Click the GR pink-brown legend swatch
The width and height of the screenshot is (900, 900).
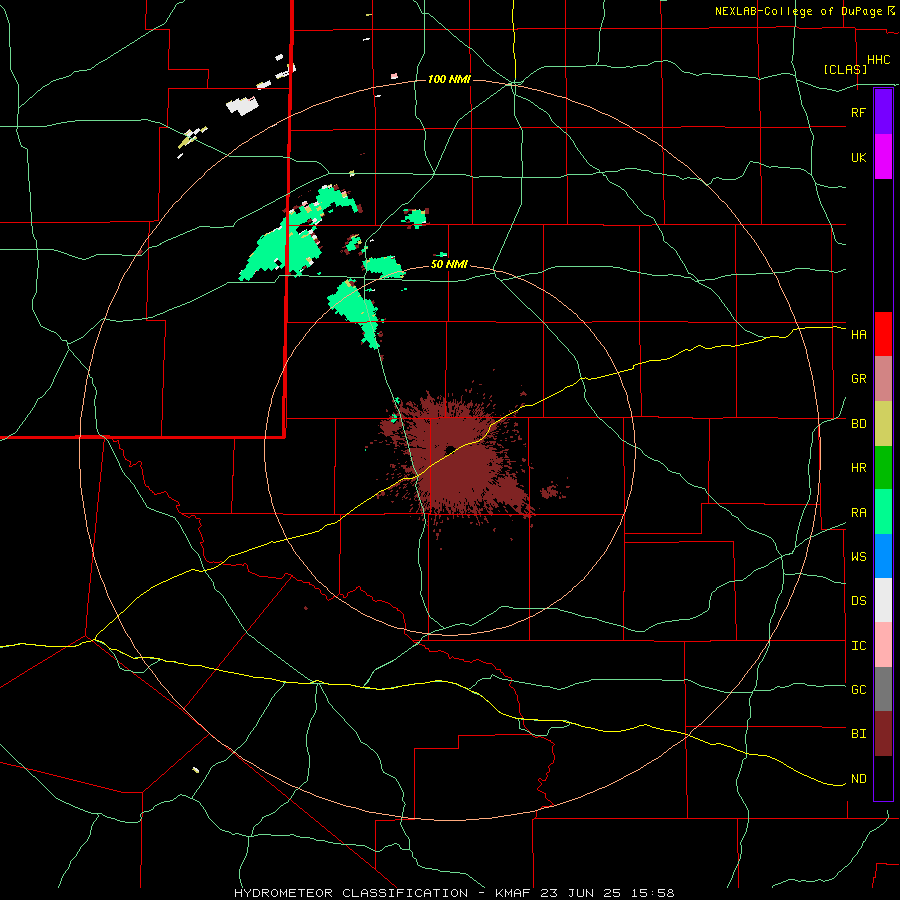[883, 379]
